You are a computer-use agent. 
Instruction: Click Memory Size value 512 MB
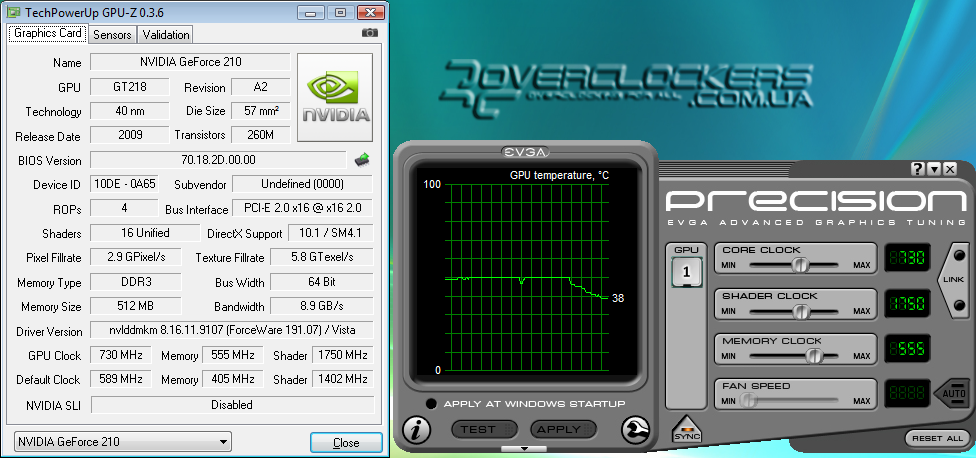136,306
